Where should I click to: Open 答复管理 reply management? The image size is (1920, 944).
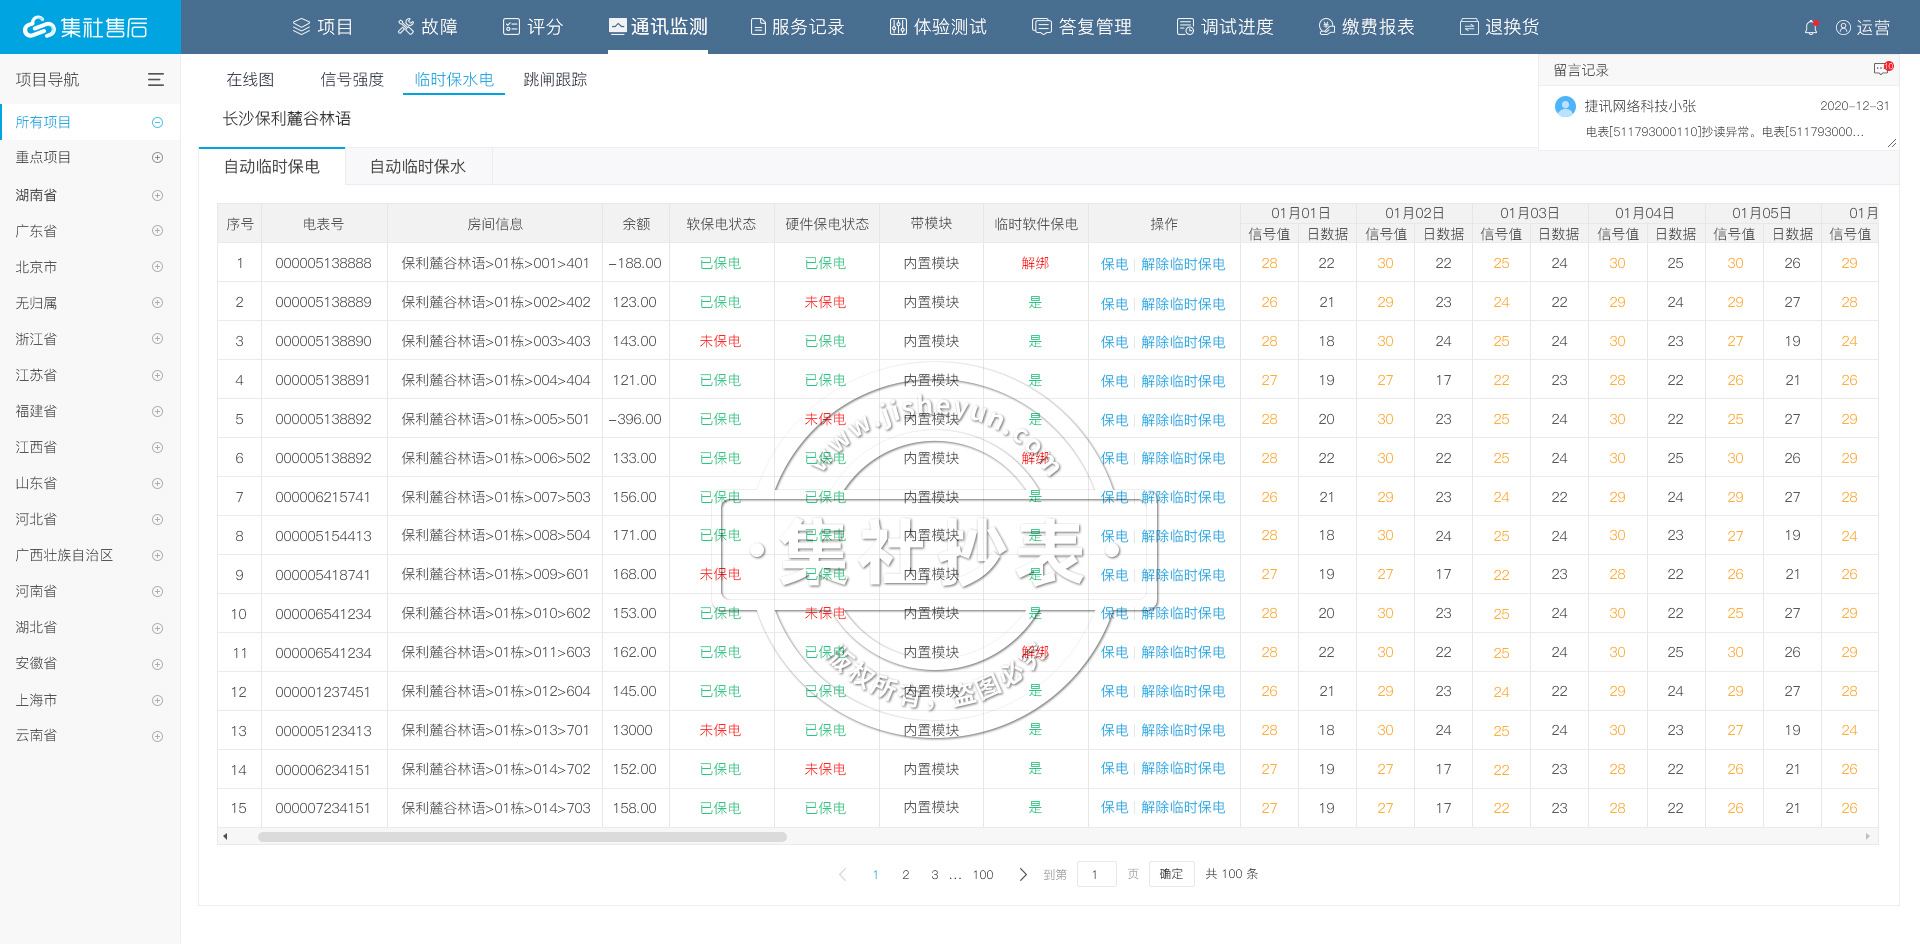(1081, 27)
